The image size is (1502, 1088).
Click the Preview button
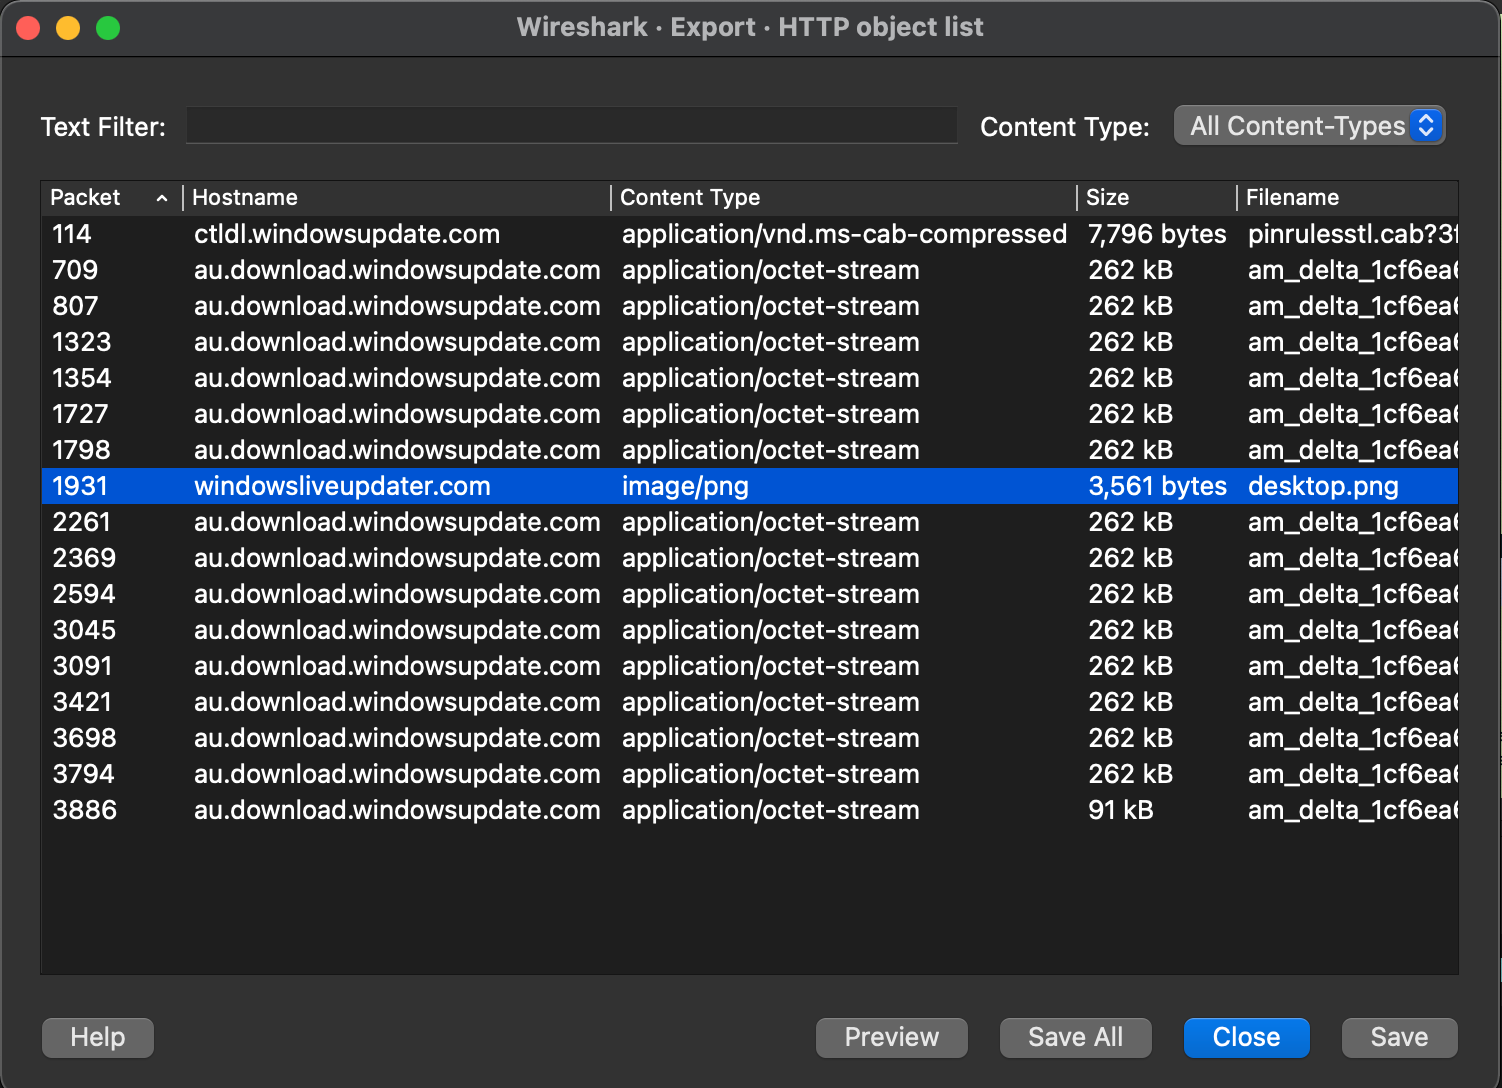892,1037
